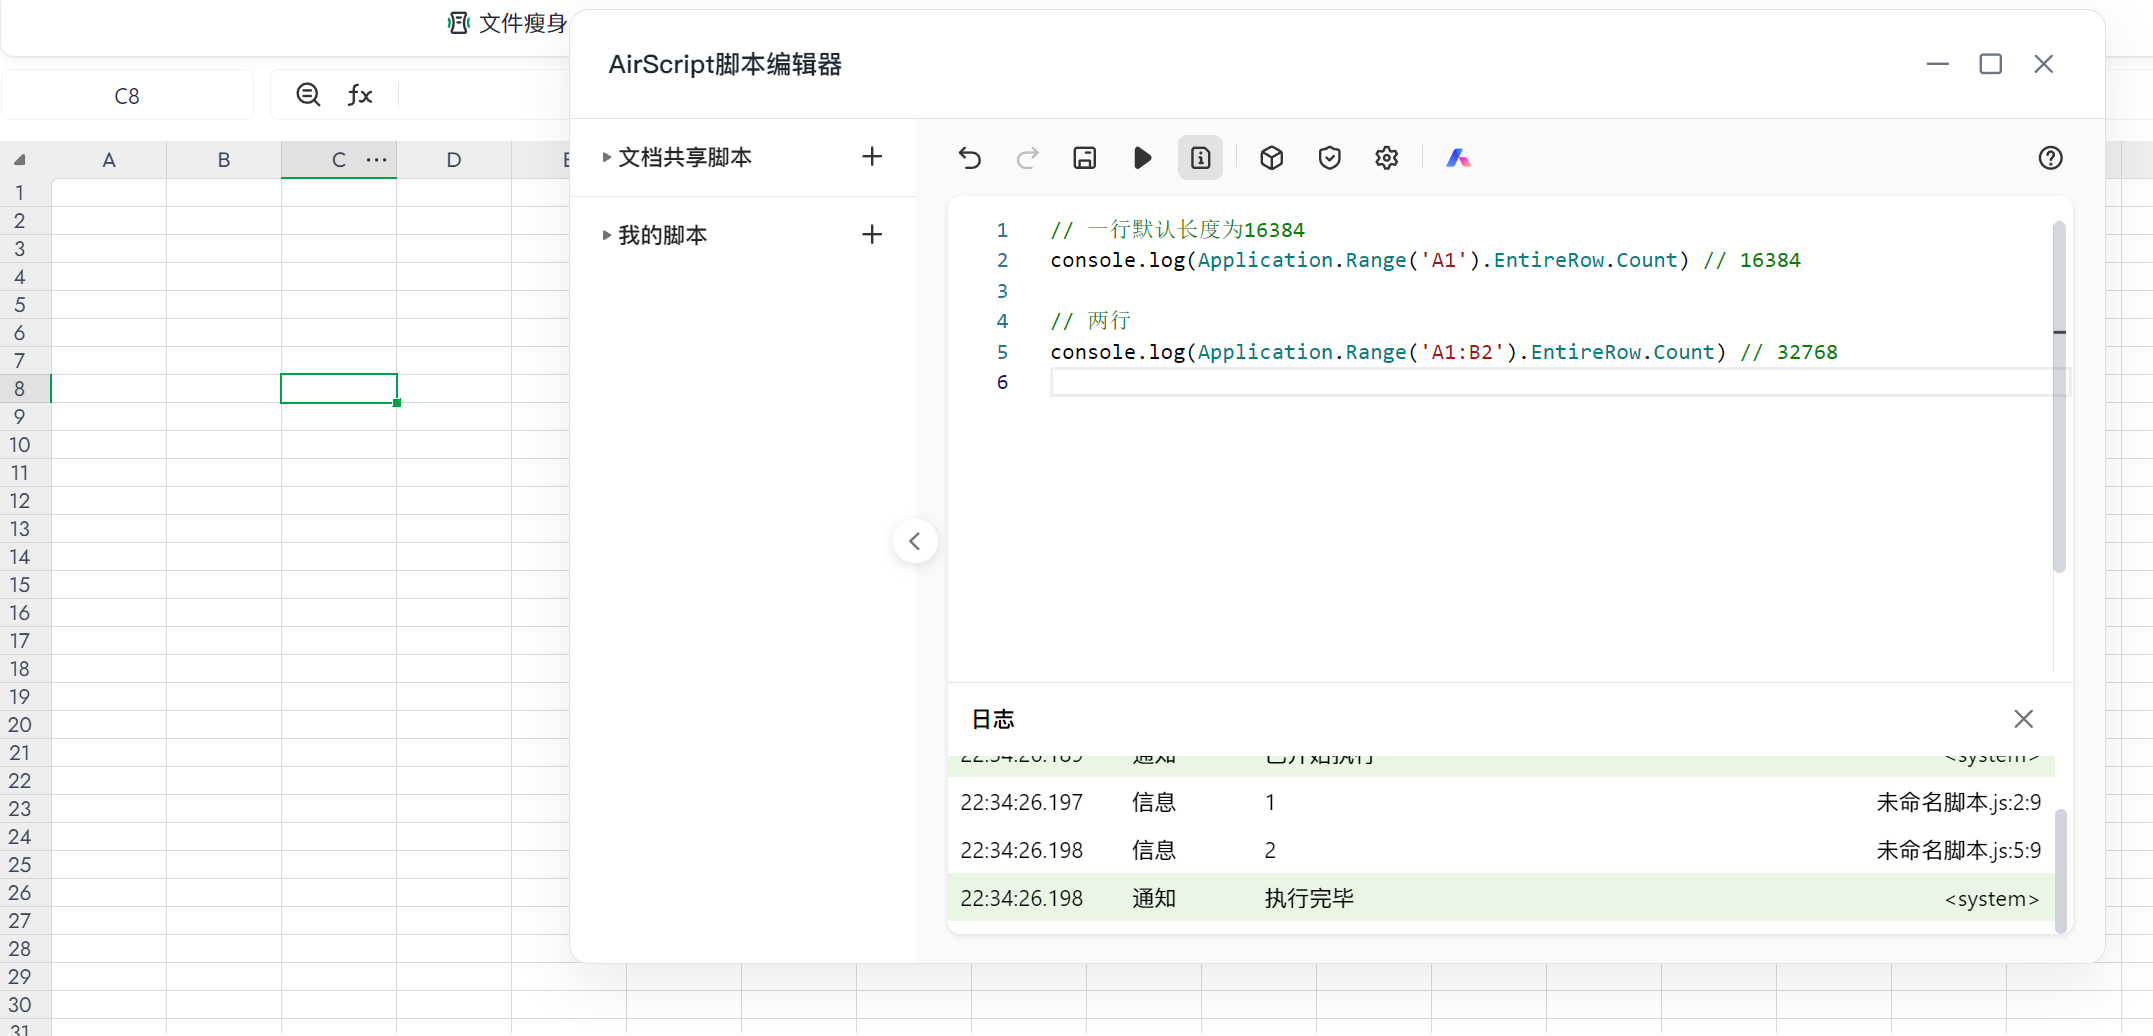2153x1036 pixels.
Task: Undo the last script edit
Action: click(969, 158)
